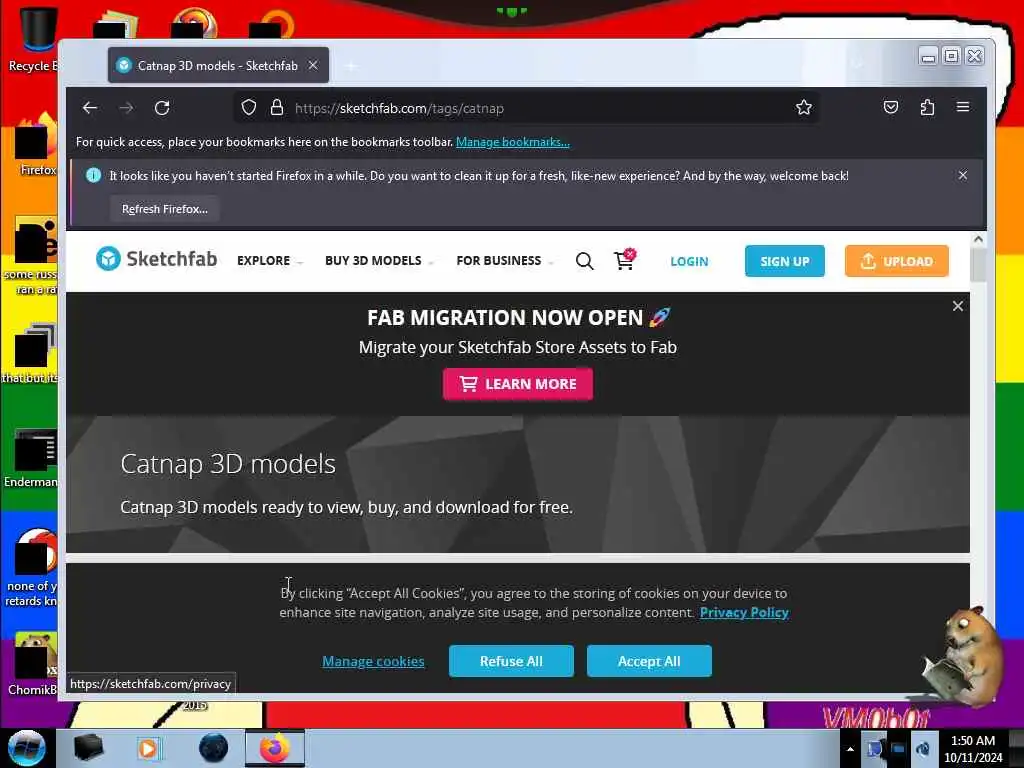Dismiss the Firefox refresh notification bar
This screenshot has height=768, width=1024.
tap(963, 175)
